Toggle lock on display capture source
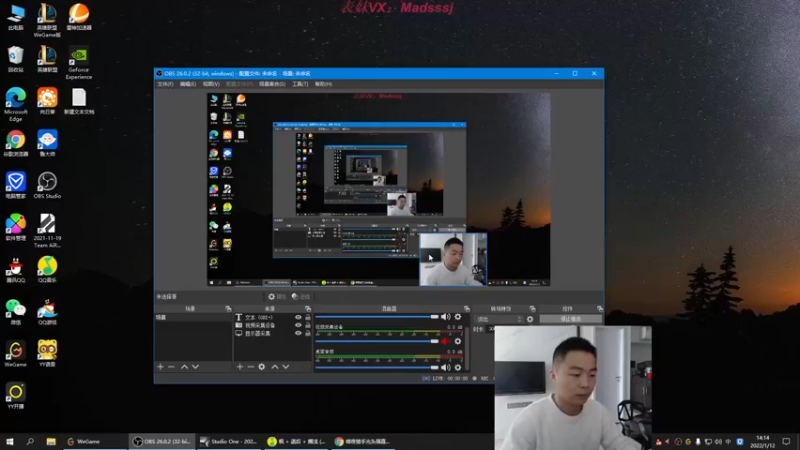800x450 pixels. point(308,333)
